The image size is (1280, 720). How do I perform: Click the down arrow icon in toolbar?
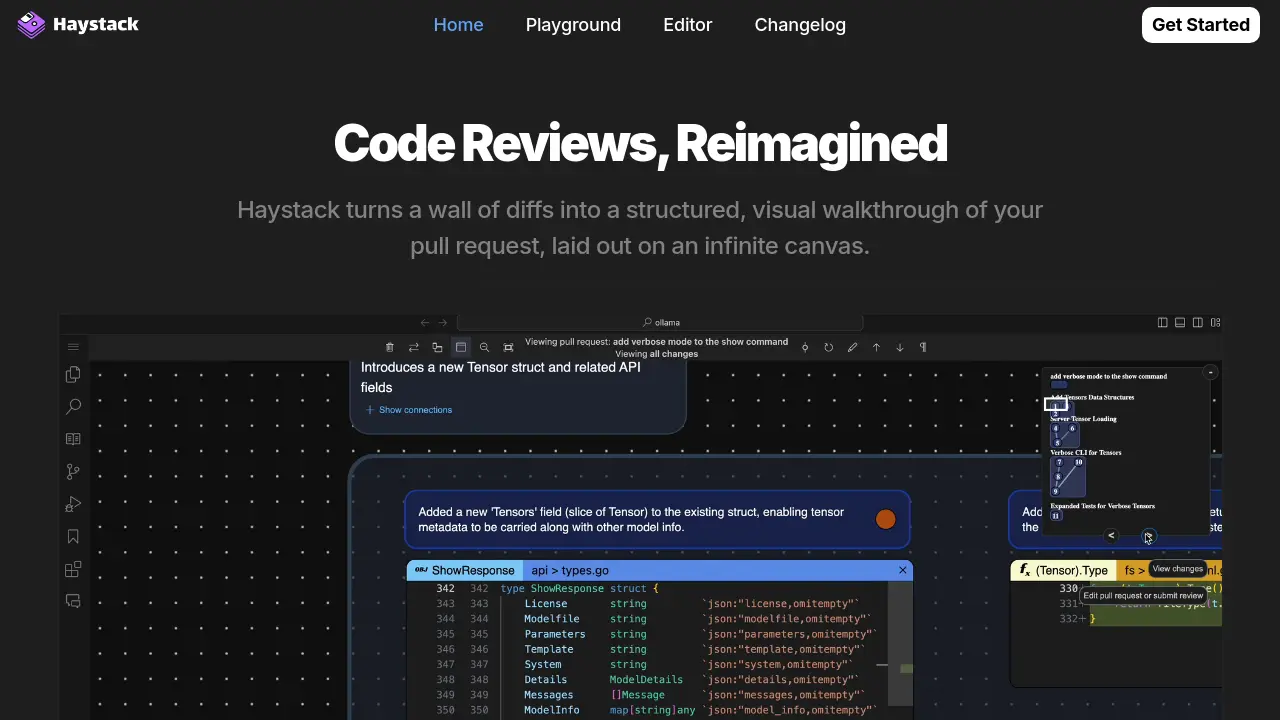coord(899,347)
